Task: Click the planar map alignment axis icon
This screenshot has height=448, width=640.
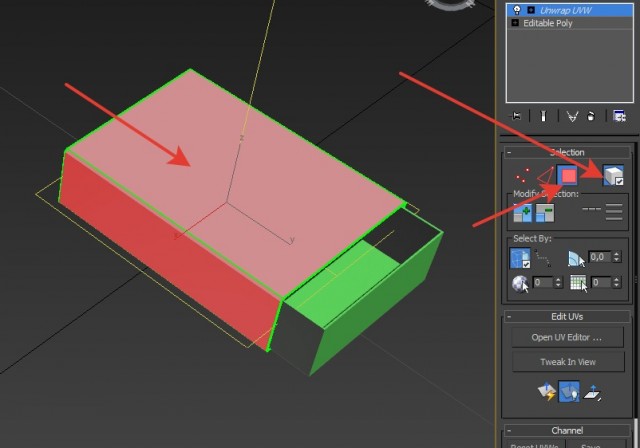Action: point(591,393)
